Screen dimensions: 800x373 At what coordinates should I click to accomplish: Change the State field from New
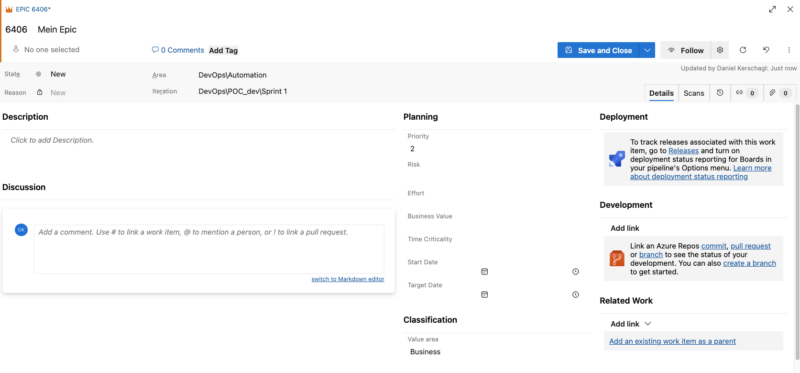pos(58,74)
